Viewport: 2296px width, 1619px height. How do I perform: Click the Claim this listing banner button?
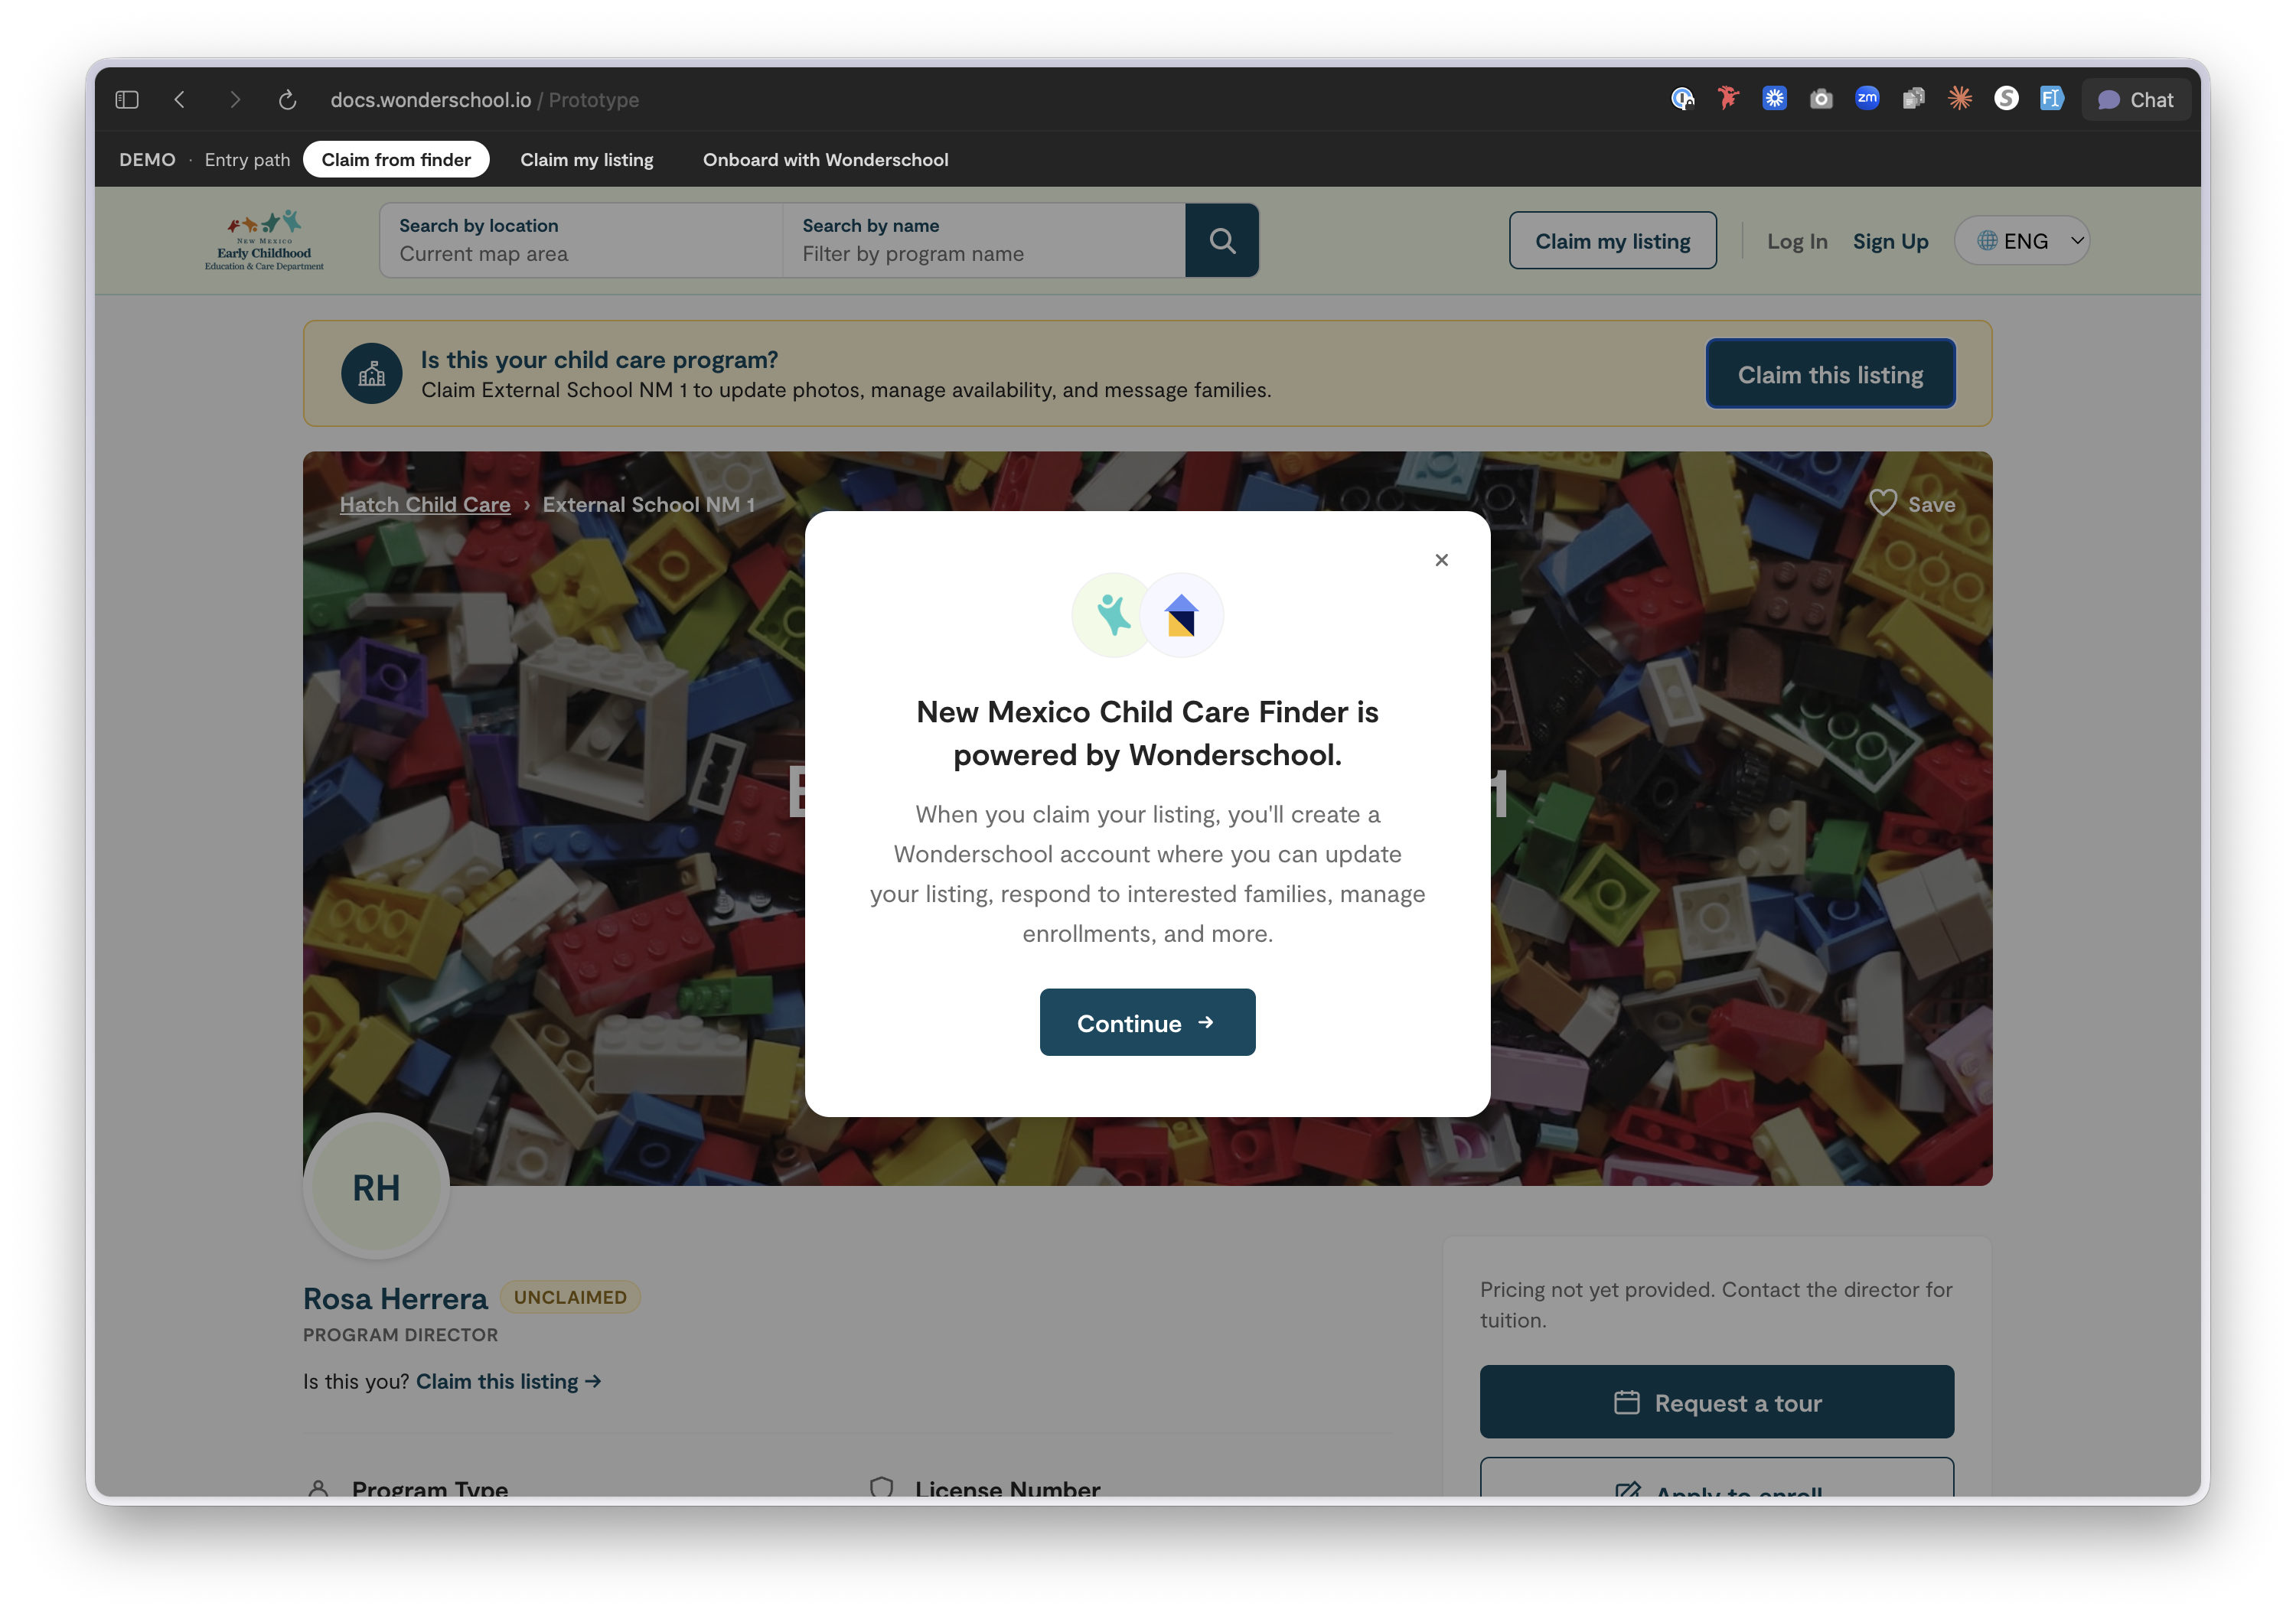1831,374
